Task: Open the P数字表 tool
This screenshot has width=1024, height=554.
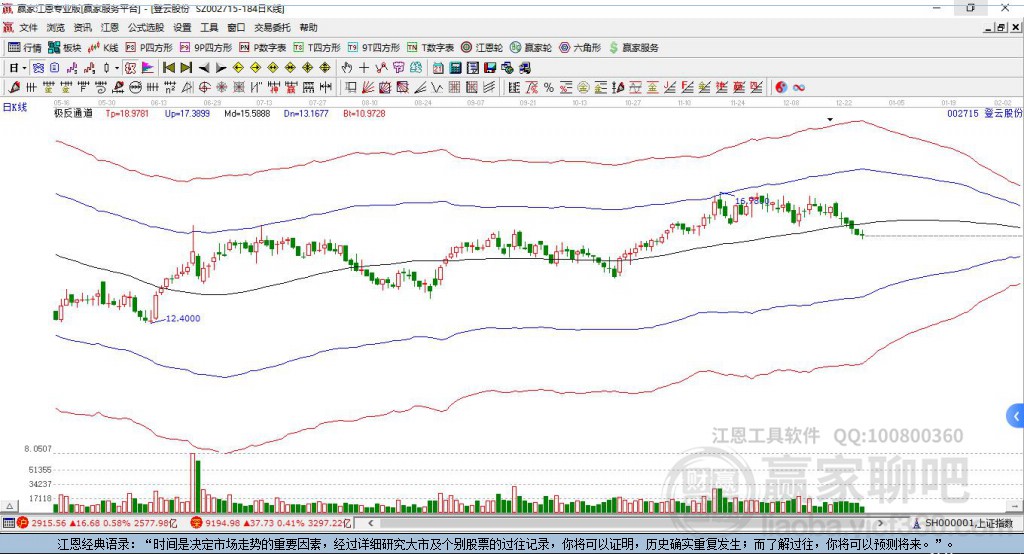Action: (x=263, y=48)
